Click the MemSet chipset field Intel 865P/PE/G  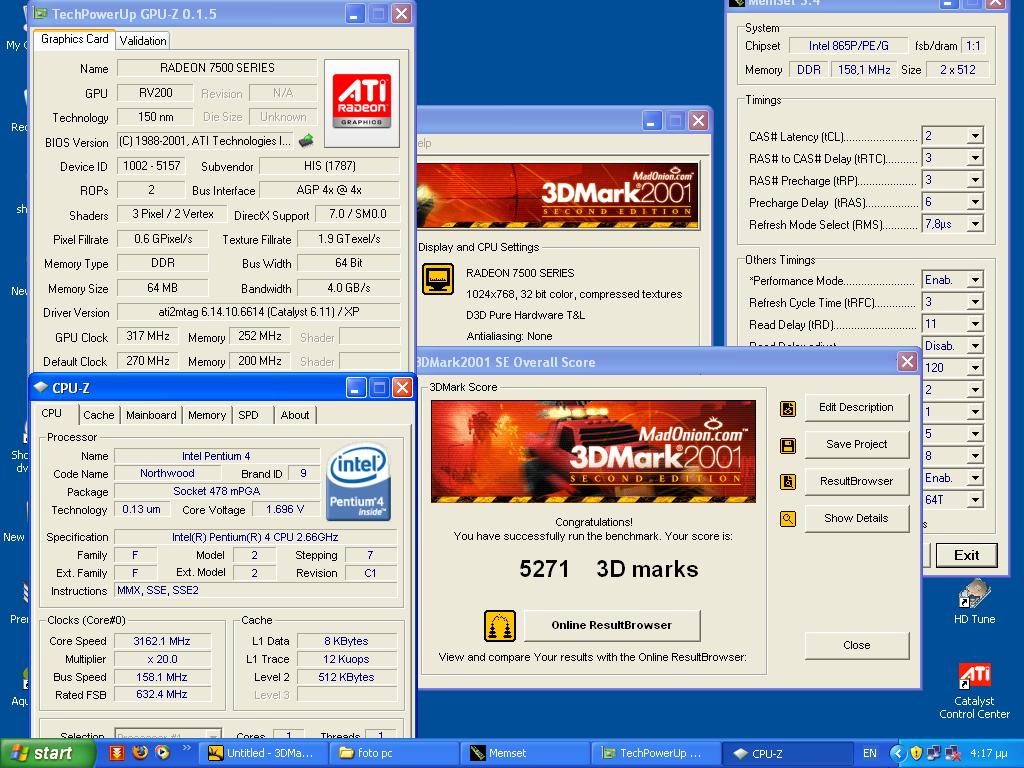(848, 46)
